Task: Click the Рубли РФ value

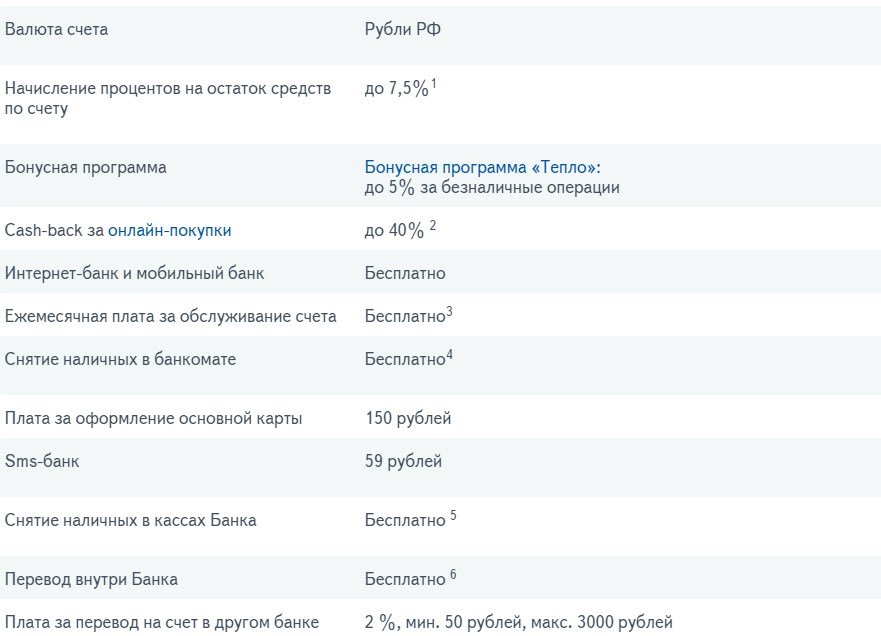Action: [x=402, y=29]
